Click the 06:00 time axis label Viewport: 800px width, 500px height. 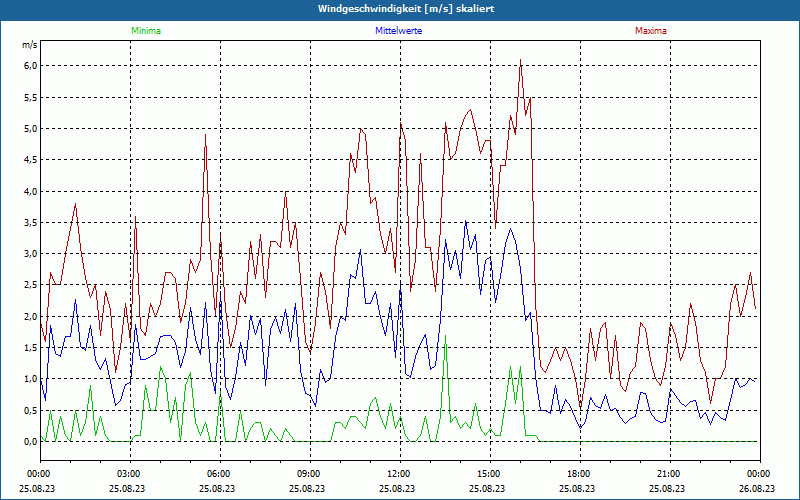(x=220, y=474)
